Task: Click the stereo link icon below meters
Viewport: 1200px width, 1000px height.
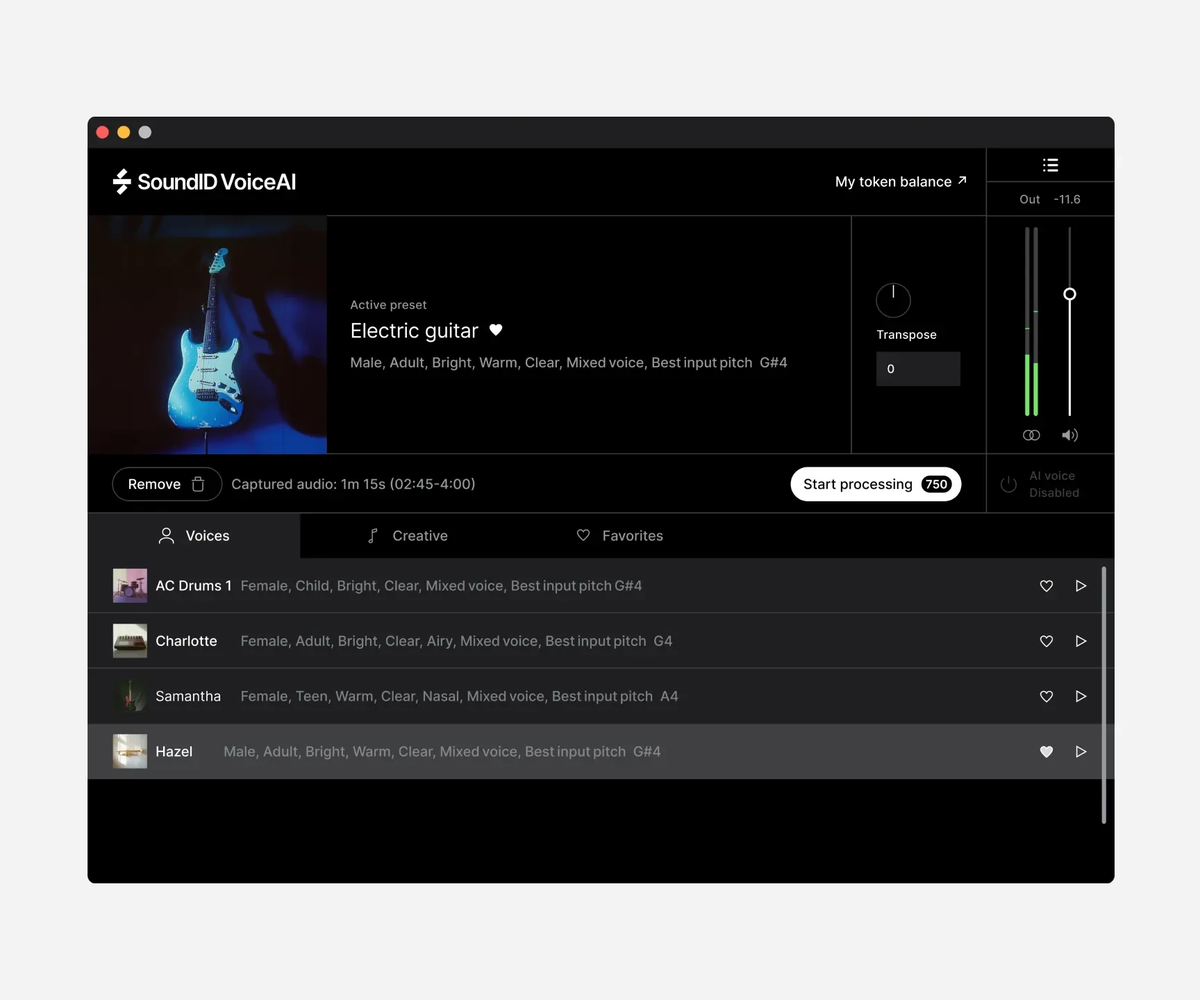Action: [x=1031, y=435]
